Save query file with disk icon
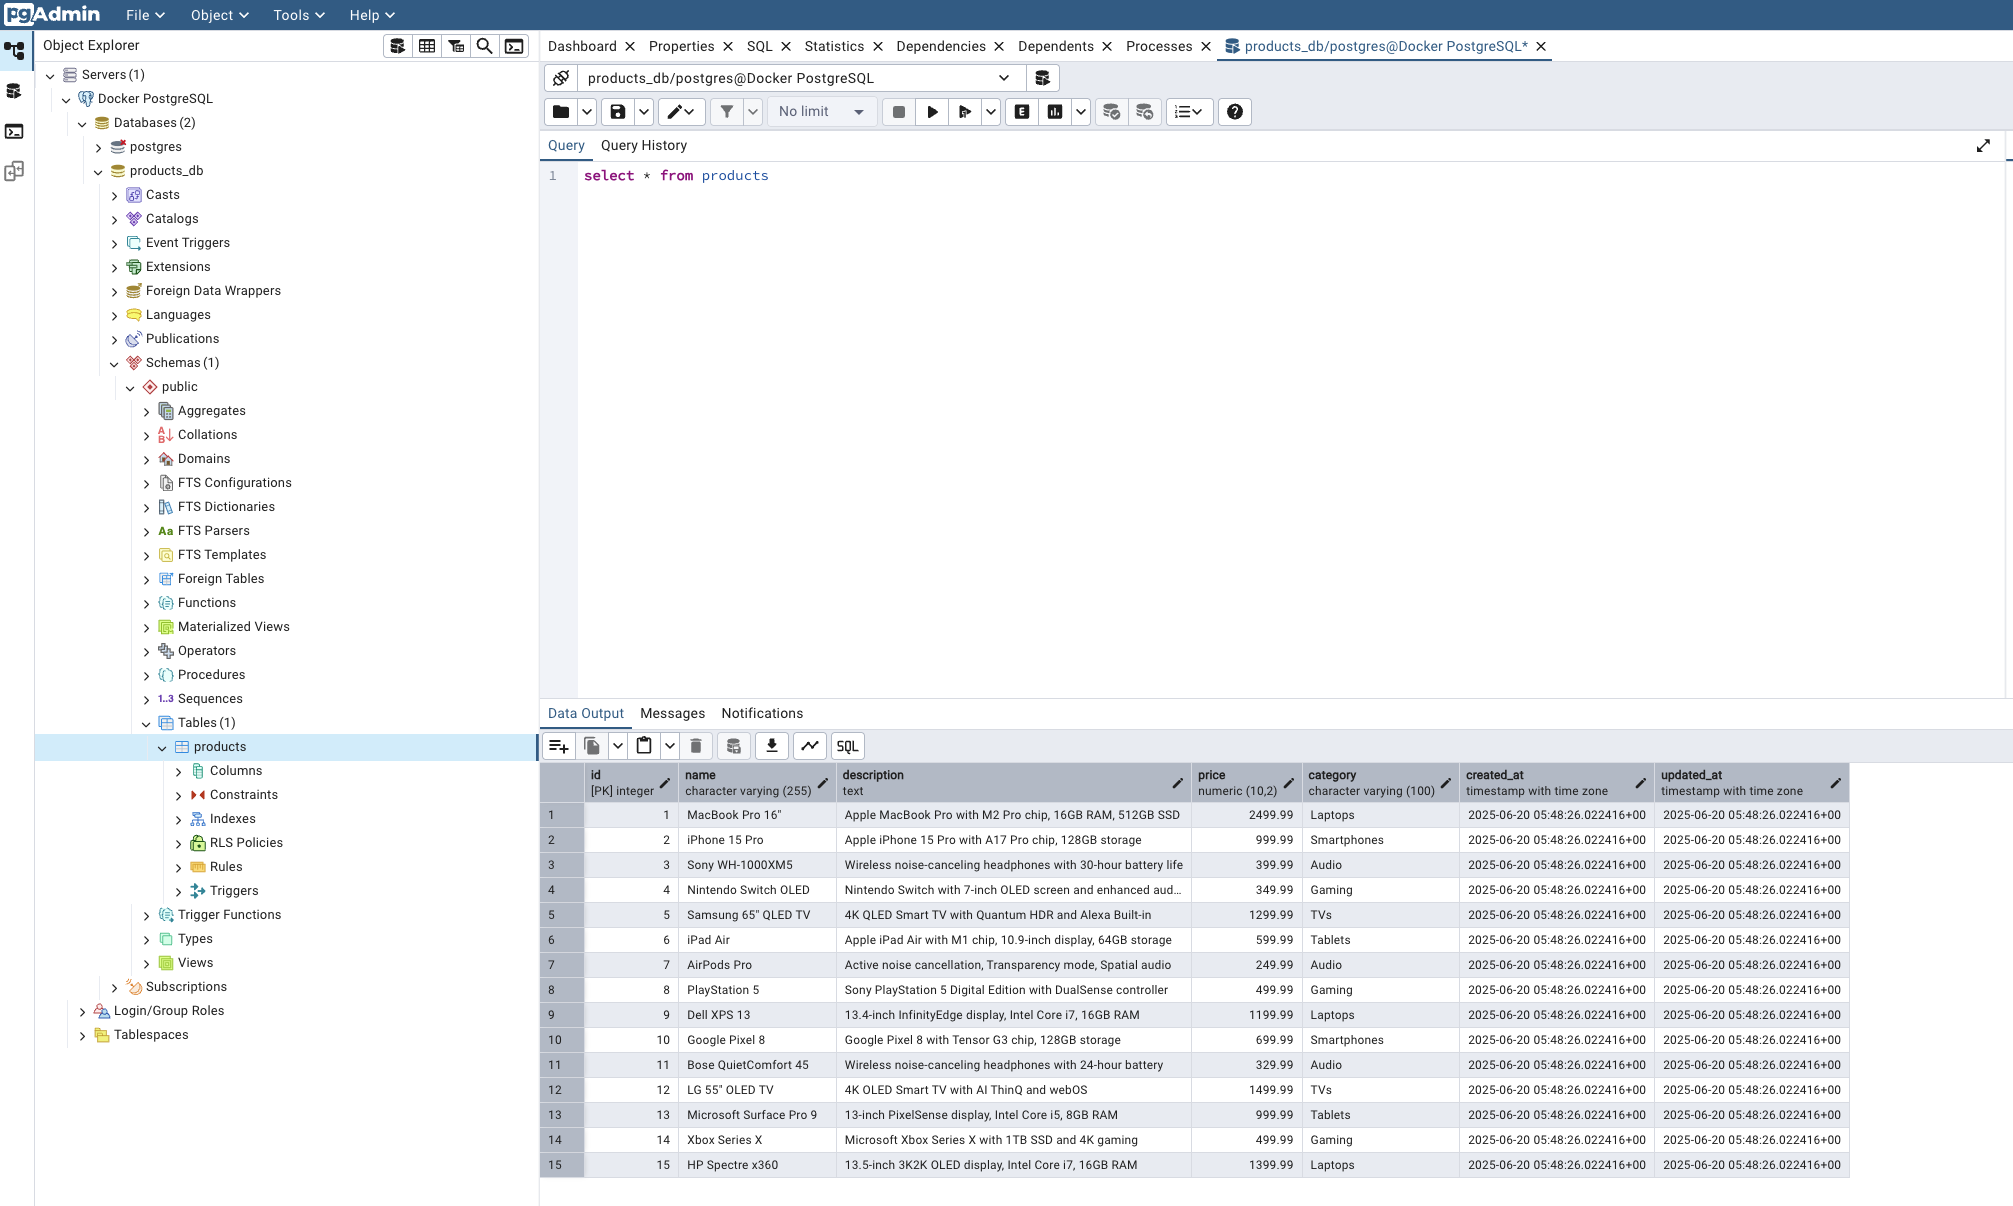Screen dimensions: 2013x1206 point(618,112)
